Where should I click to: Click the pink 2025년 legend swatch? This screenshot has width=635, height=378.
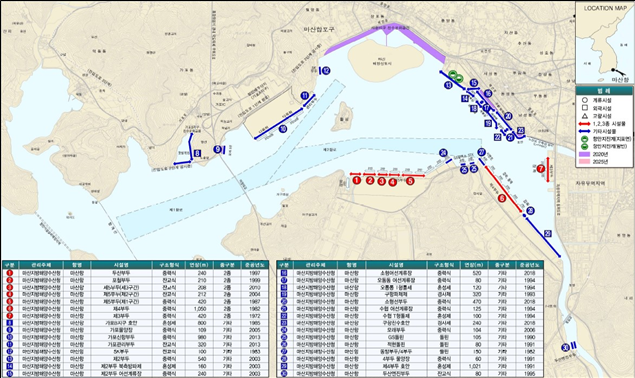click(584, 162)
